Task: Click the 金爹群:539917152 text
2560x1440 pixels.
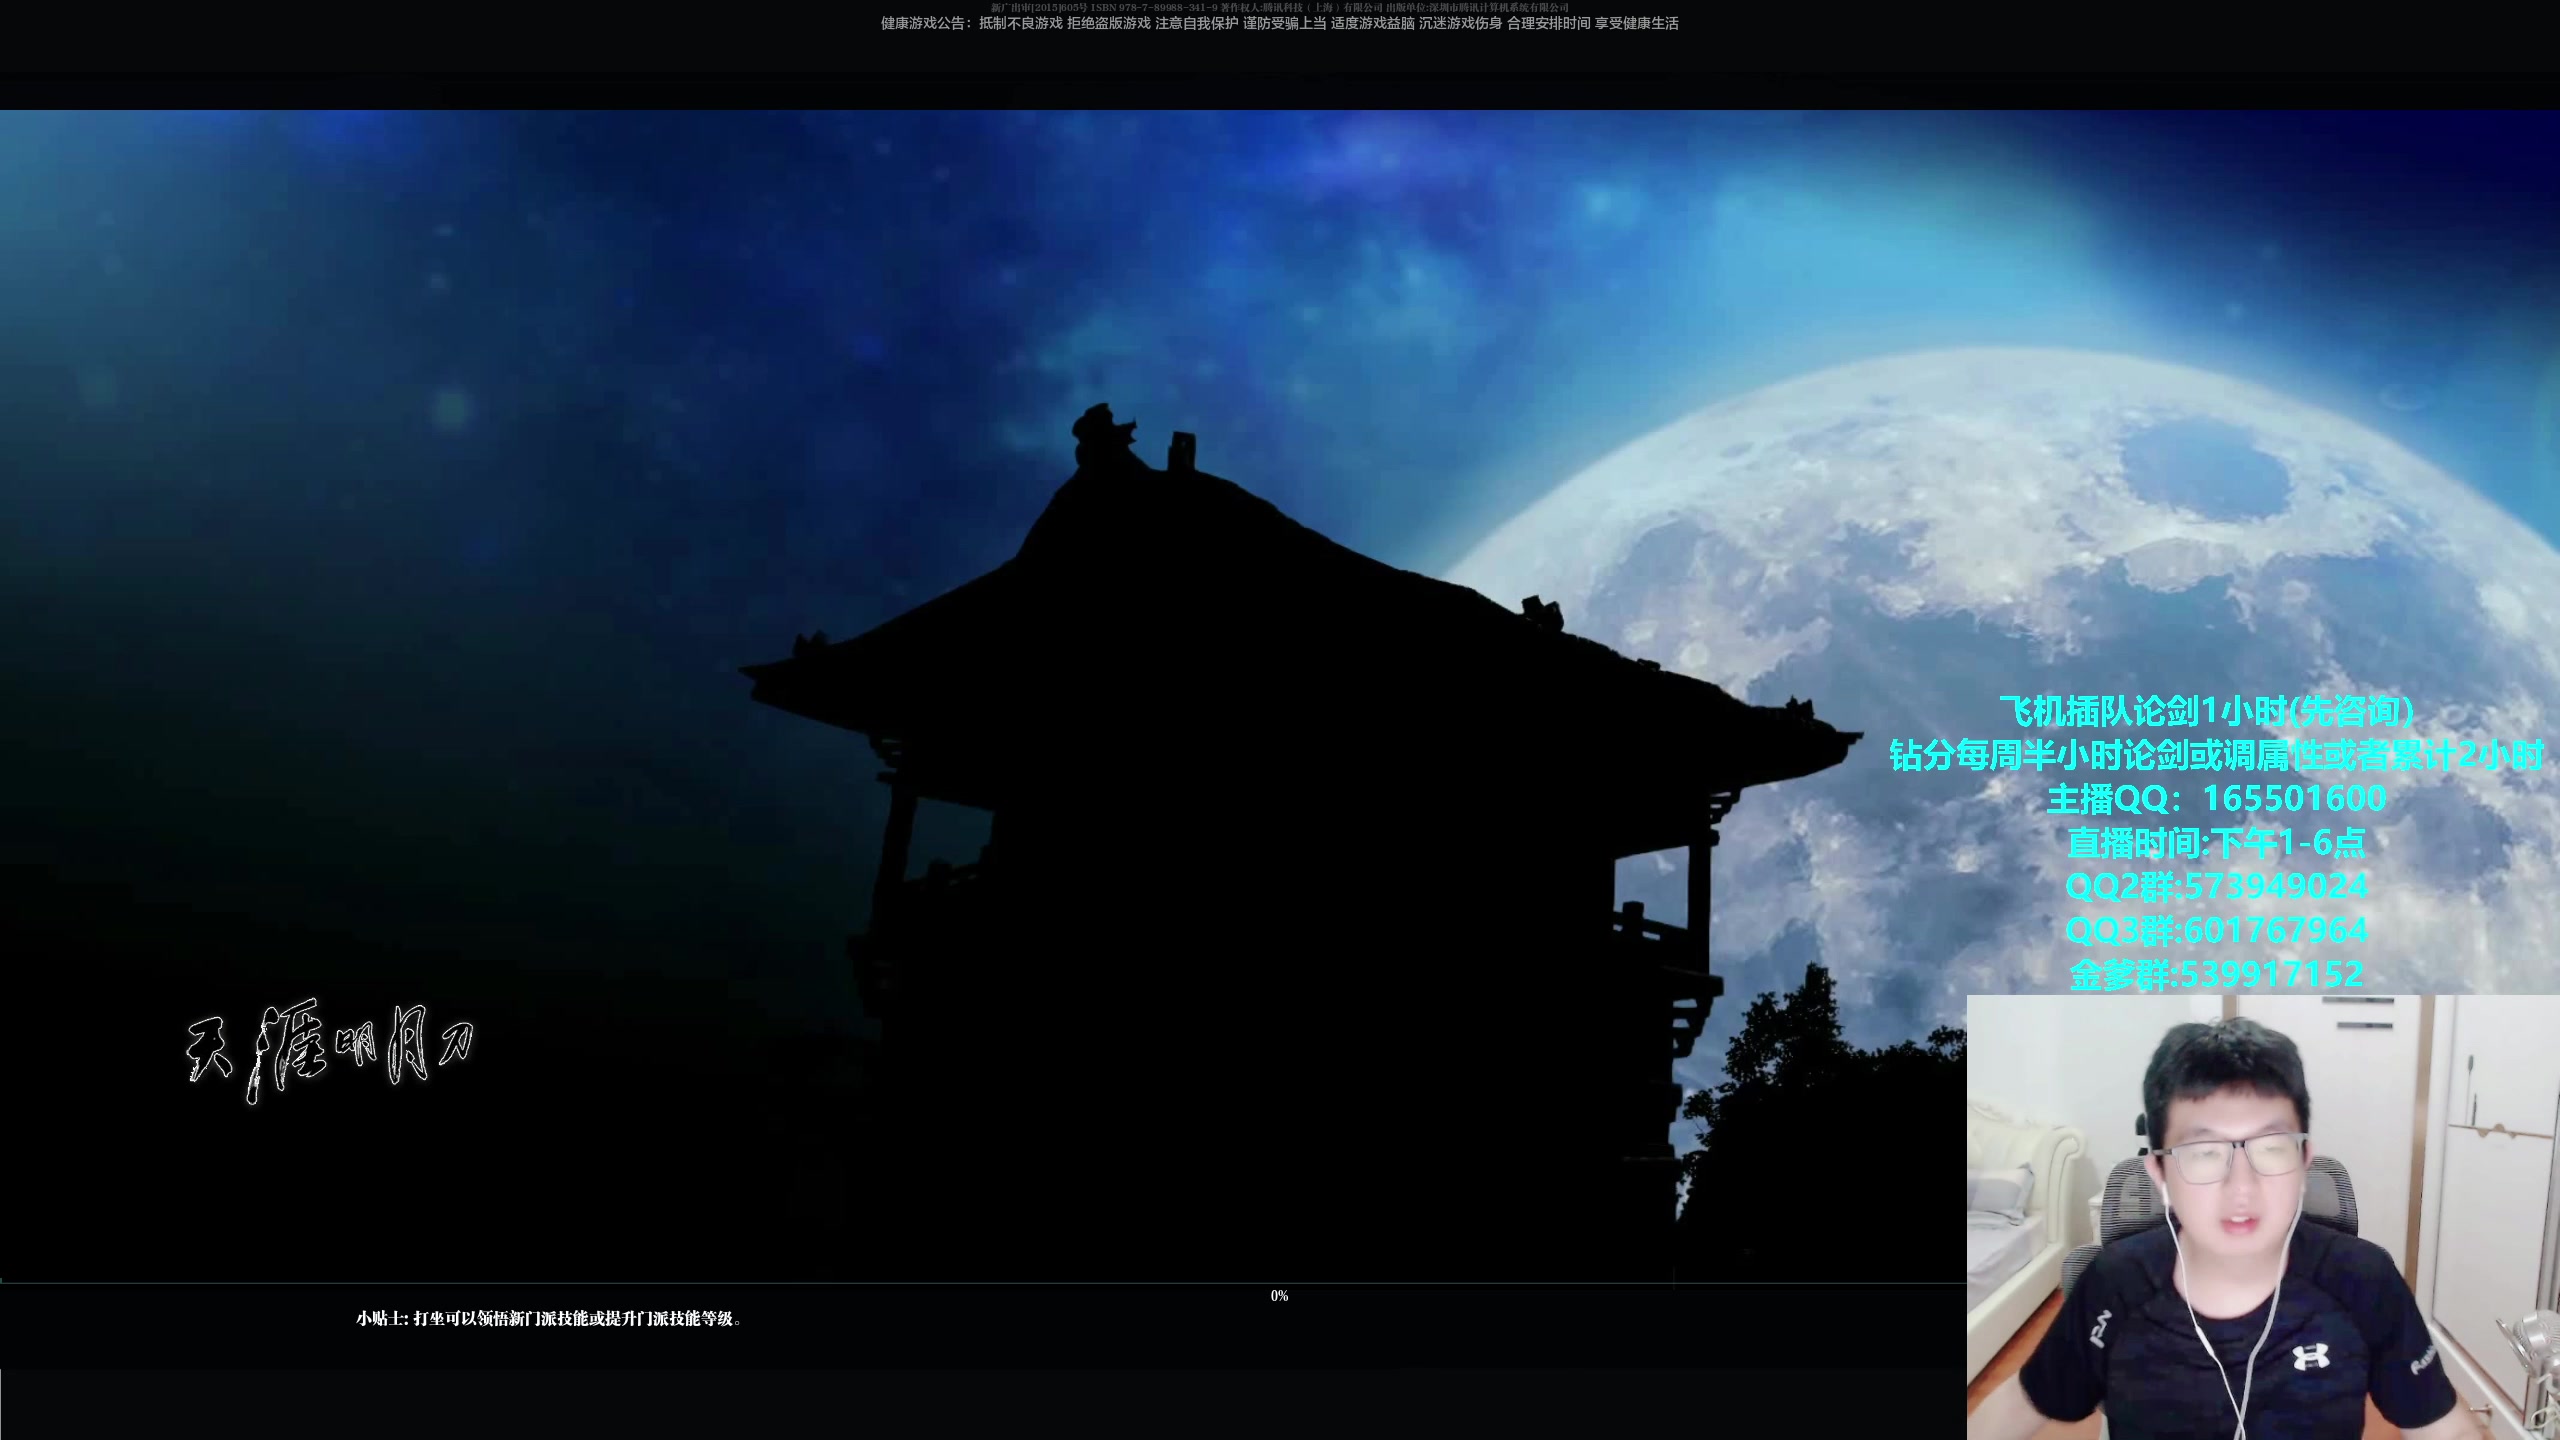Action: point(2216,974)
